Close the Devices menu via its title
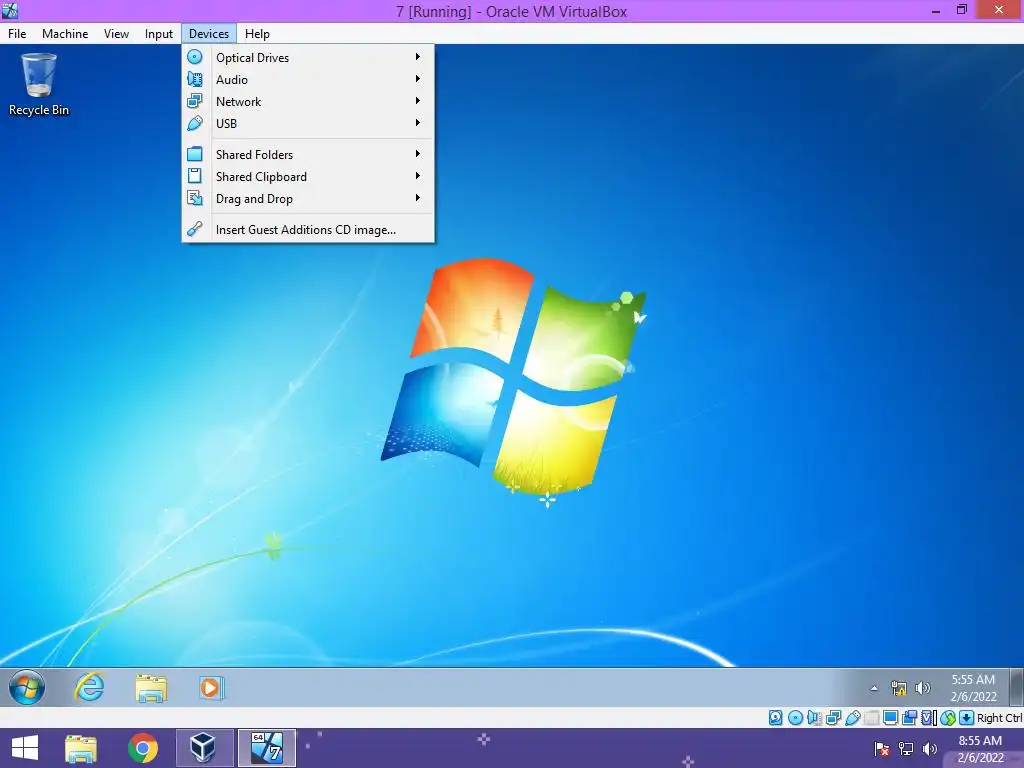Screen dimensions: 1024x768 tap(209, 34)
